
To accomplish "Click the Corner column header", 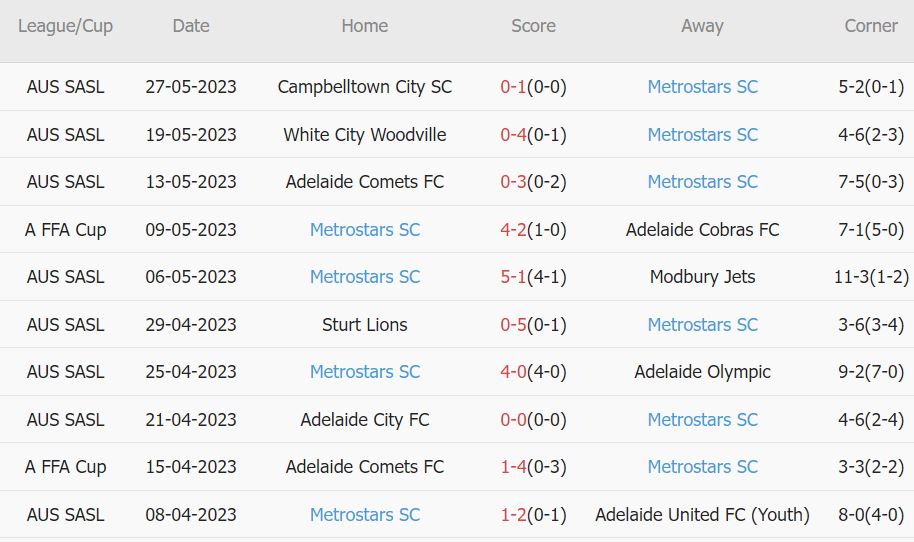I will pyautogui.click(x=870, y=27).
